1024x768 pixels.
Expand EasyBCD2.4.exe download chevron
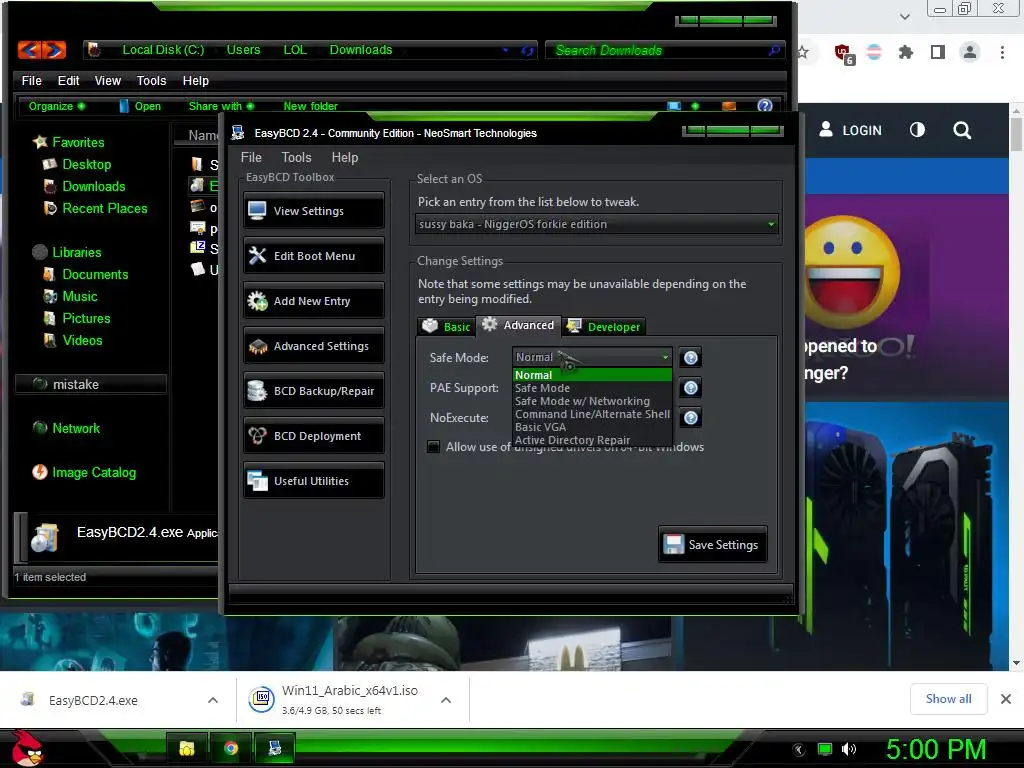coord(213,700)
